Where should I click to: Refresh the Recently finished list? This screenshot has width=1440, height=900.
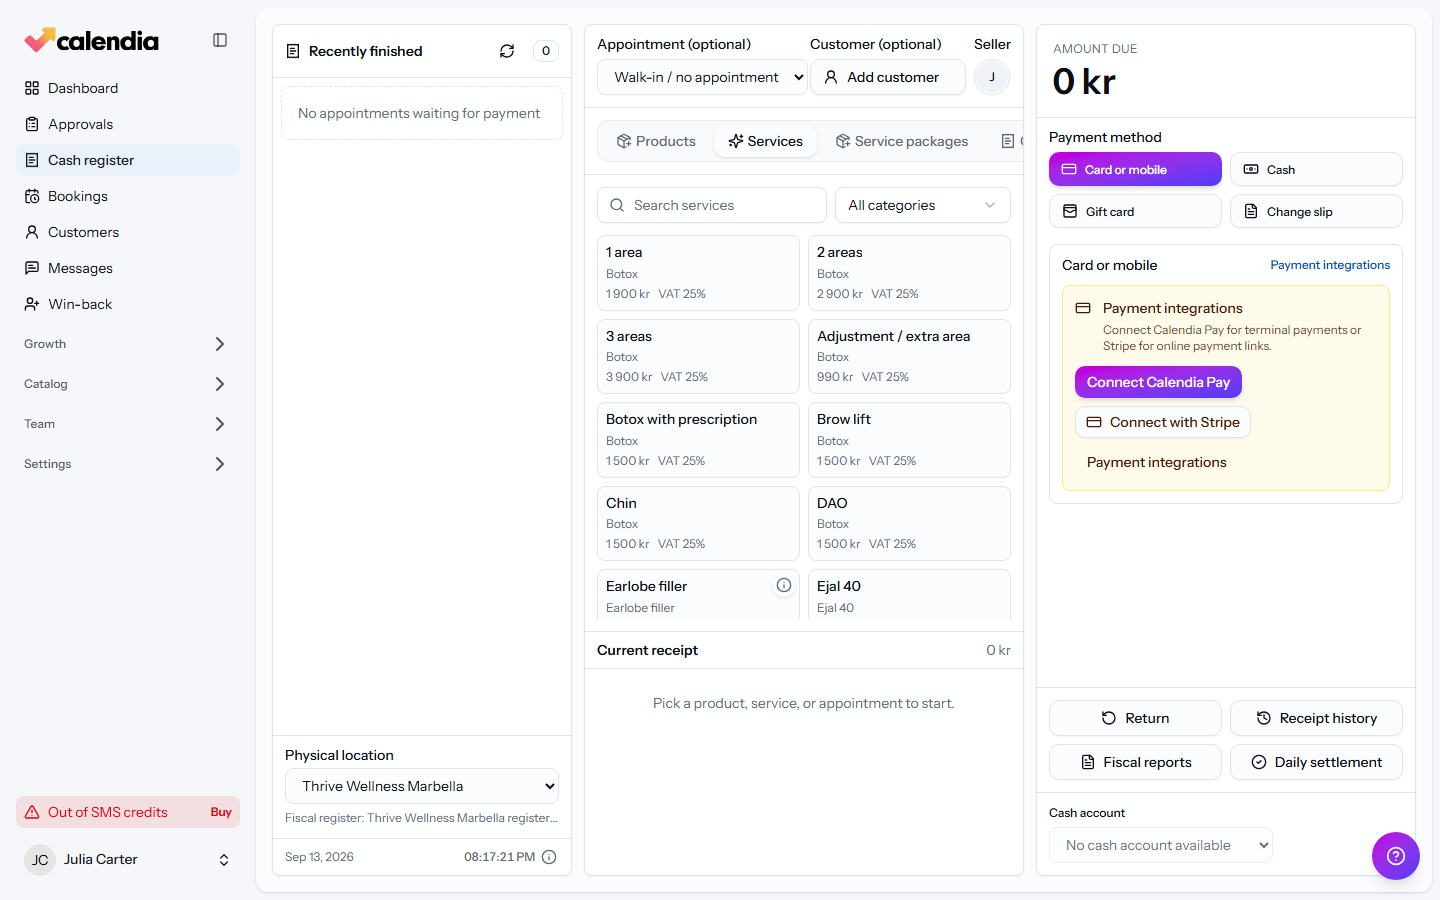[507, 51]
